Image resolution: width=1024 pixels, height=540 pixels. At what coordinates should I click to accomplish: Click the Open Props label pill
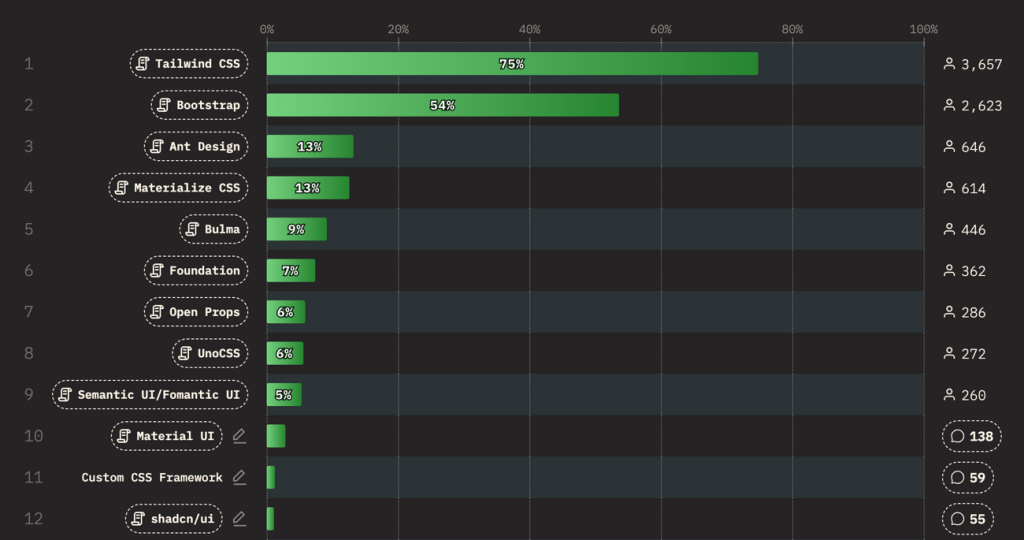pos(196,312)
